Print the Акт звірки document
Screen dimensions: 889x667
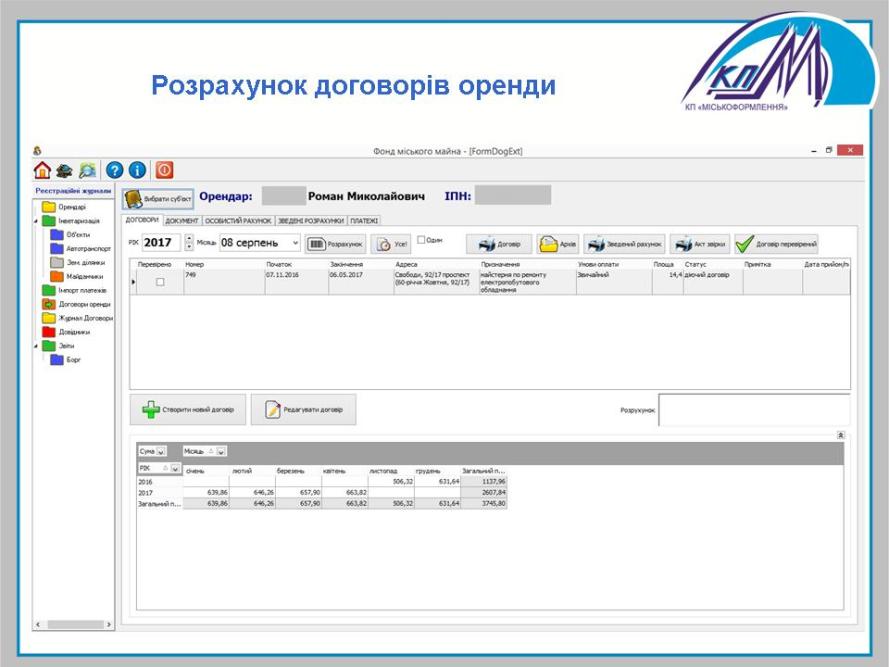[x=699, y=243]
